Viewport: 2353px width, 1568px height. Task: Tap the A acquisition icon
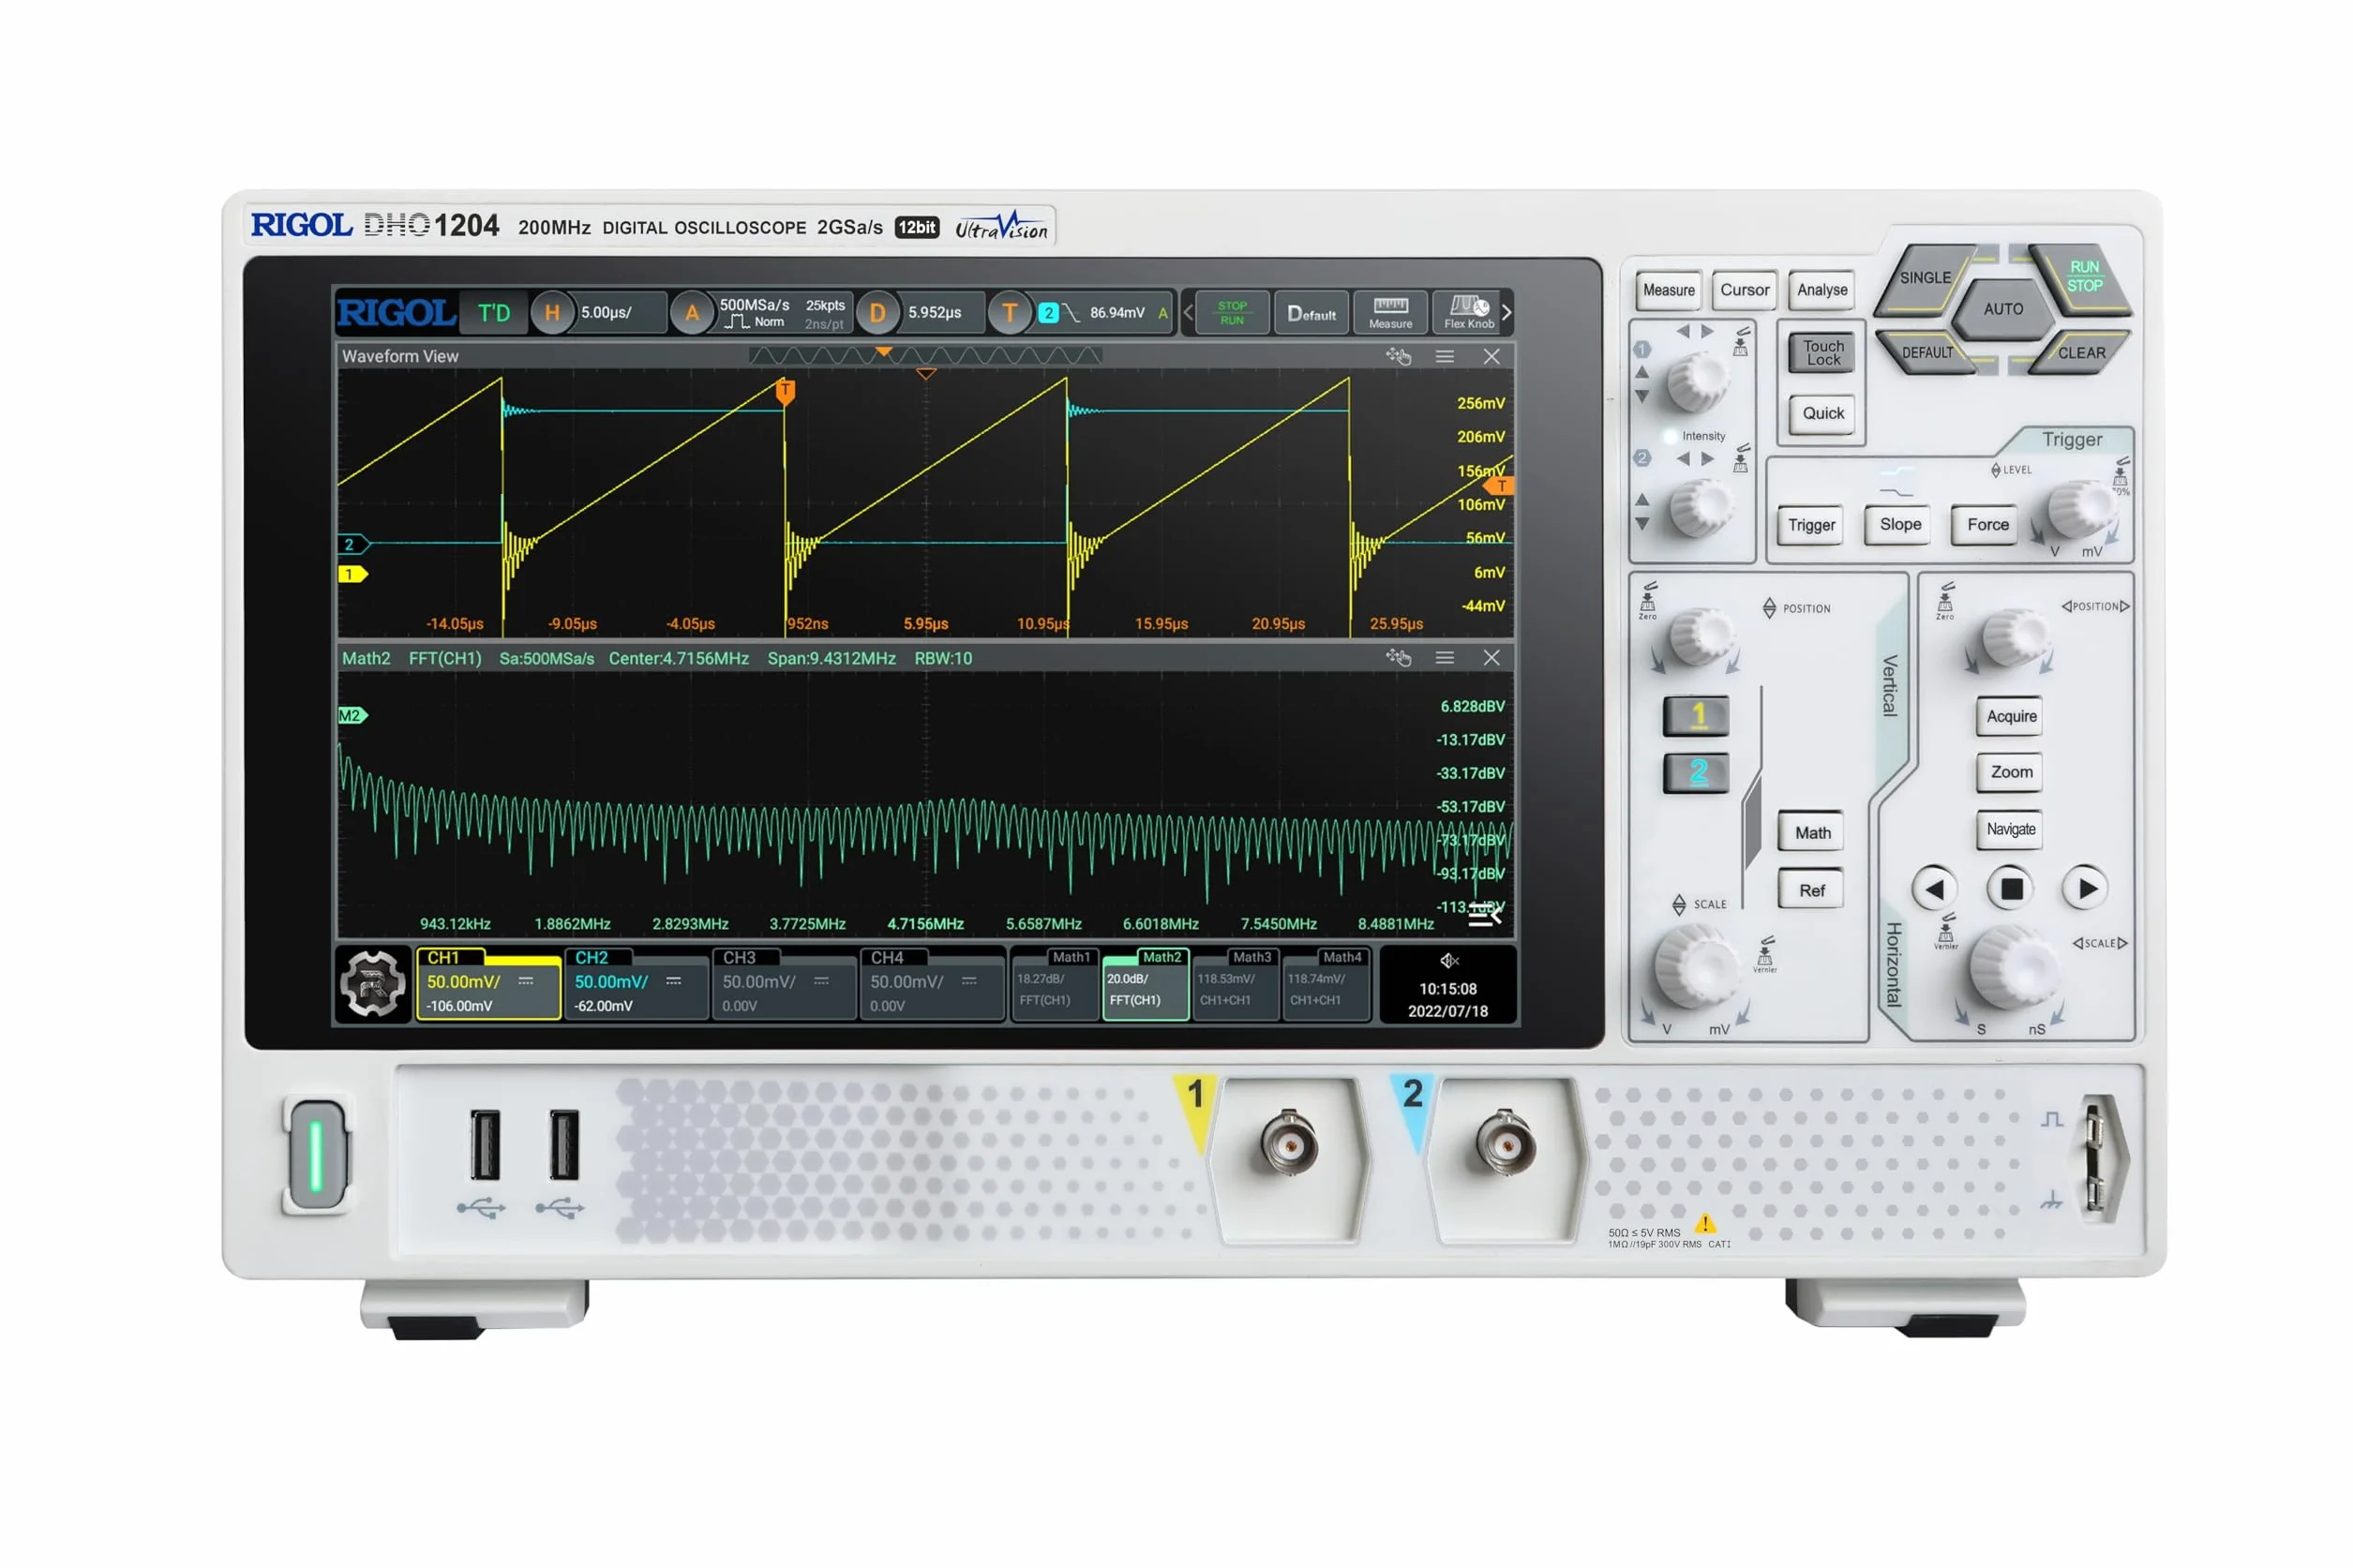[691, 313]
